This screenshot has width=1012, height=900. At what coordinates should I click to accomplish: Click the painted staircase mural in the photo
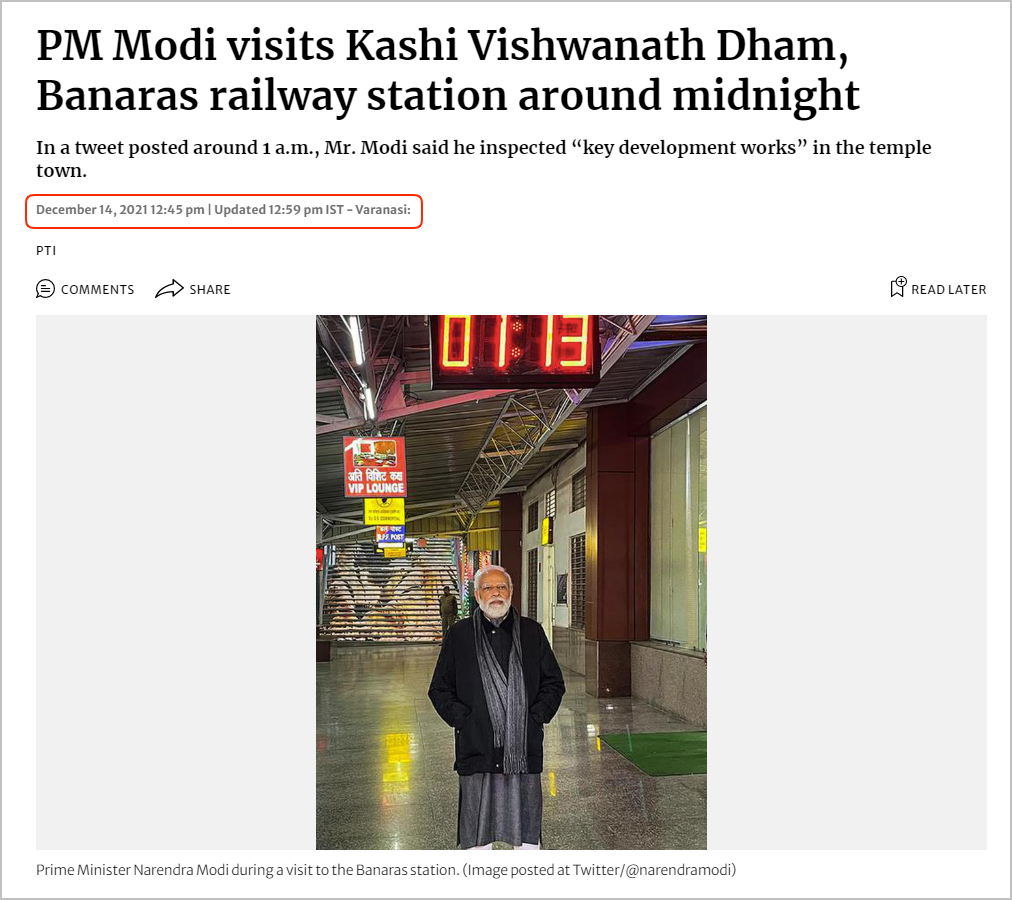click(386, 591)
